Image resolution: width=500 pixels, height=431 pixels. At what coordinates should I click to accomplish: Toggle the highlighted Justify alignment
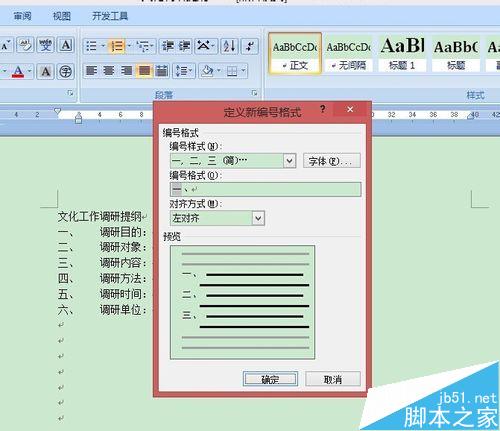tap(144, 71)
